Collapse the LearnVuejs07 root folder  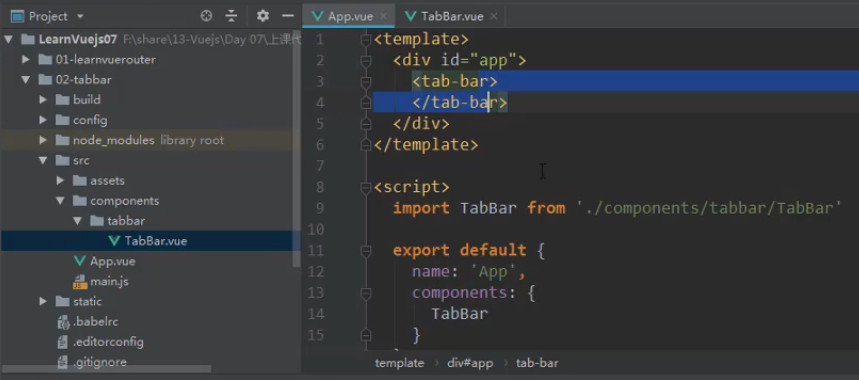click(8, 39)
